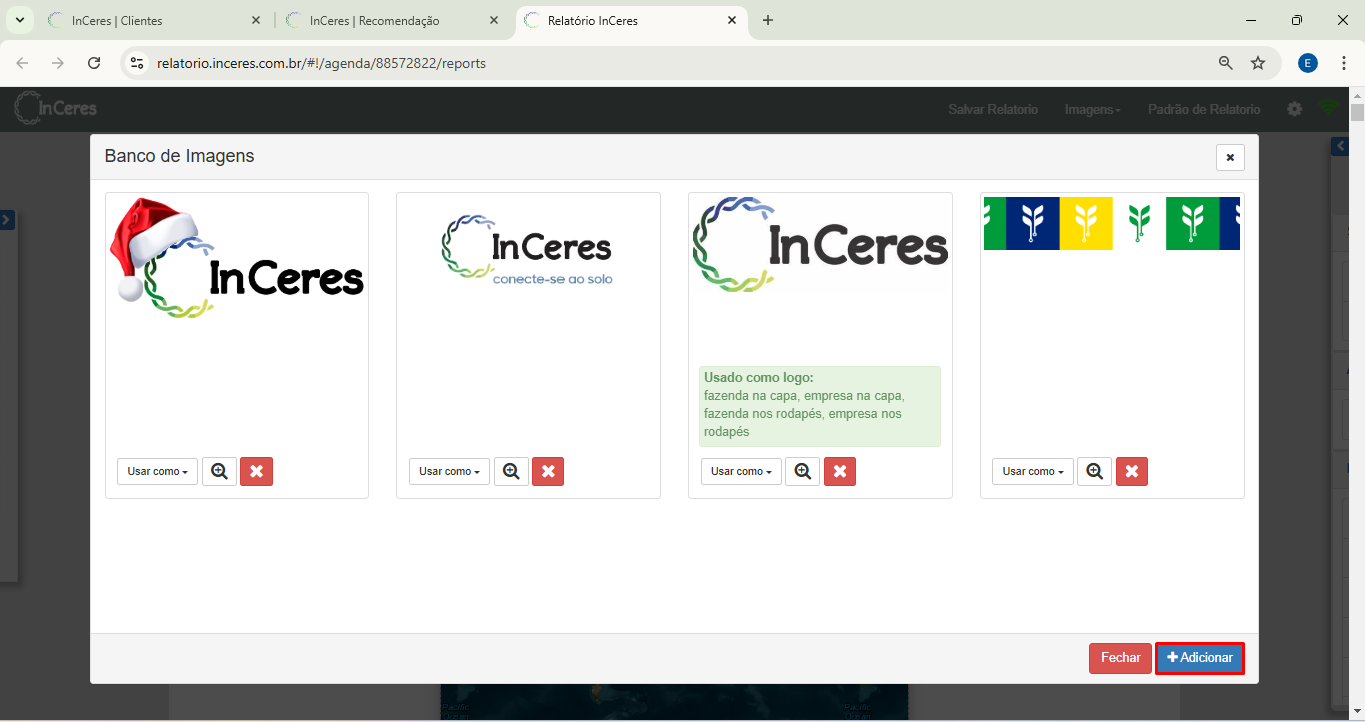Collapse the right side panel arrow

tap(1340, 146)
